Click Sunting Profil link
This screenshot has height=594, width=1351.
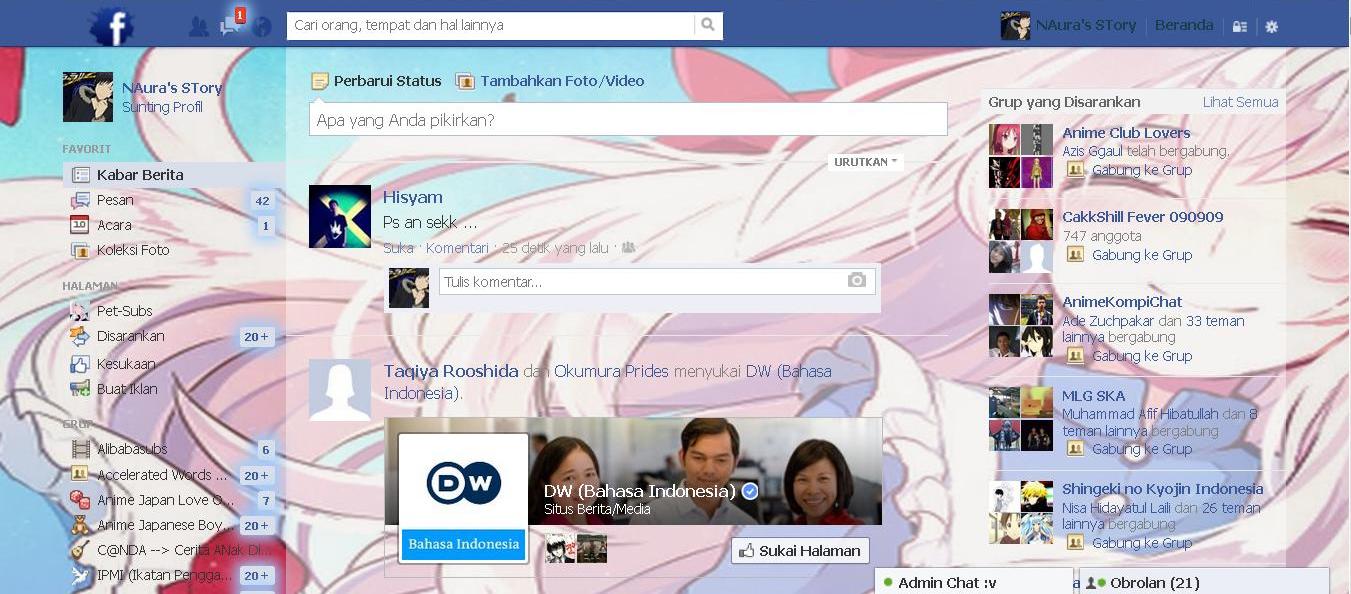162,107
